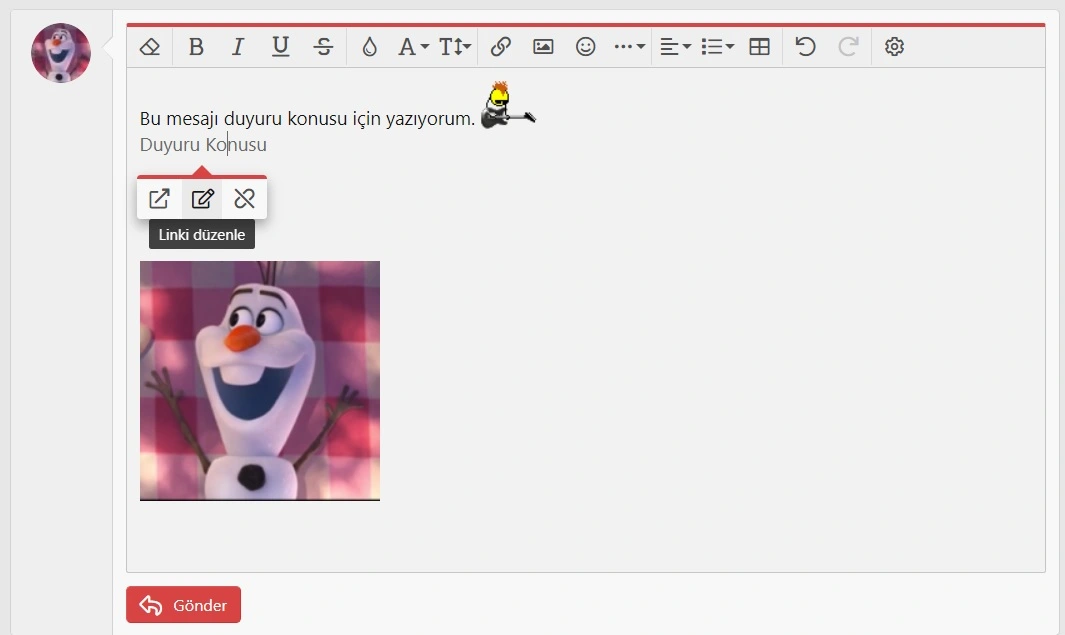The width and height of the screenshot is (1065, 635).
Task: Click the Gönder submit button
Action: point(183,604)
